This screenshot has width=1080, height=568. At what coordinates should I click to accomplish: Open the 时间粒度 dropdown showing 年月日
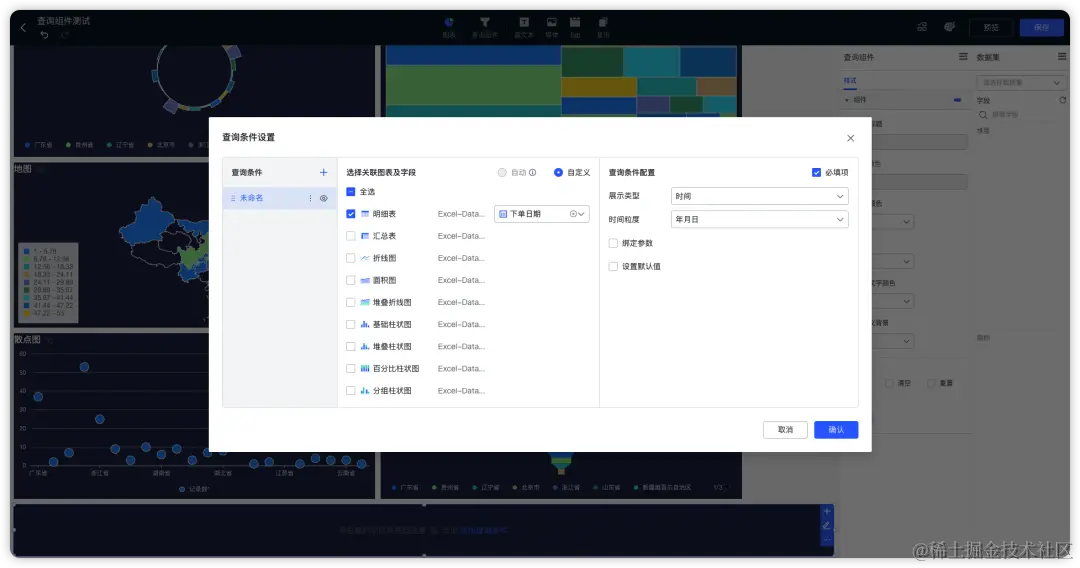pos(759,220)
